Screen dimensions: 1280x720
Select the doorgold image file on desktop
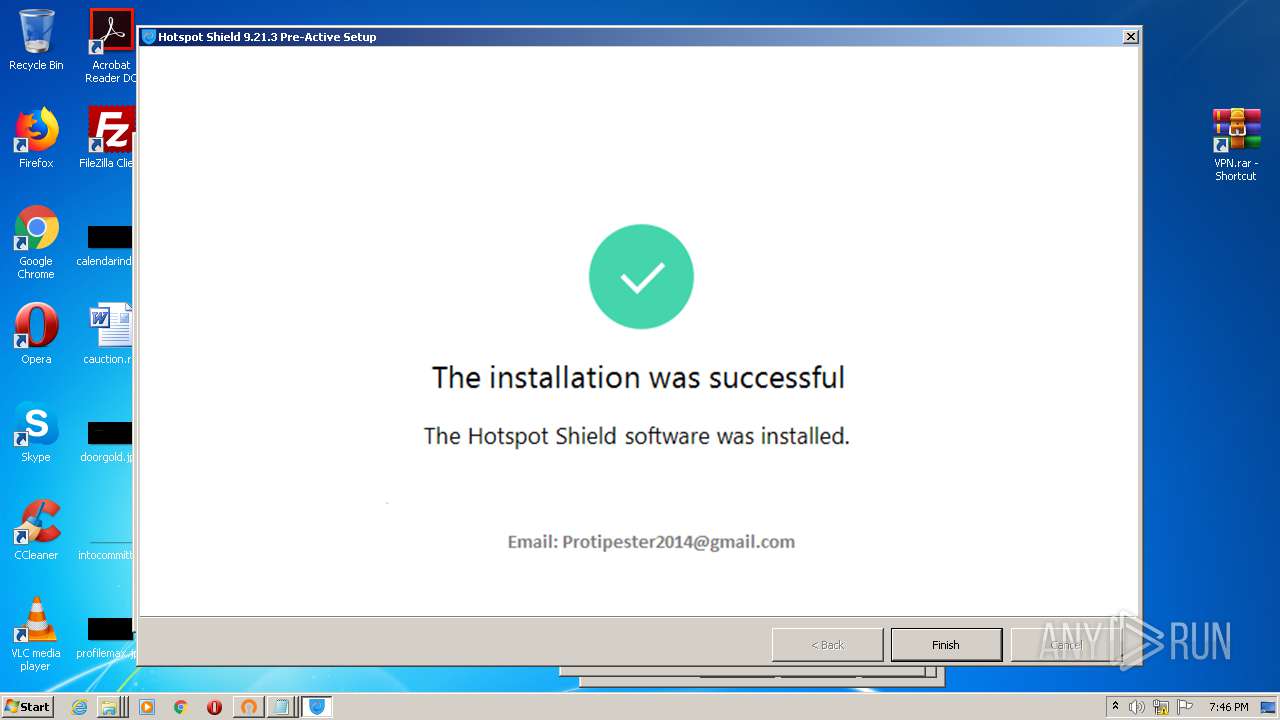(108, 442)
